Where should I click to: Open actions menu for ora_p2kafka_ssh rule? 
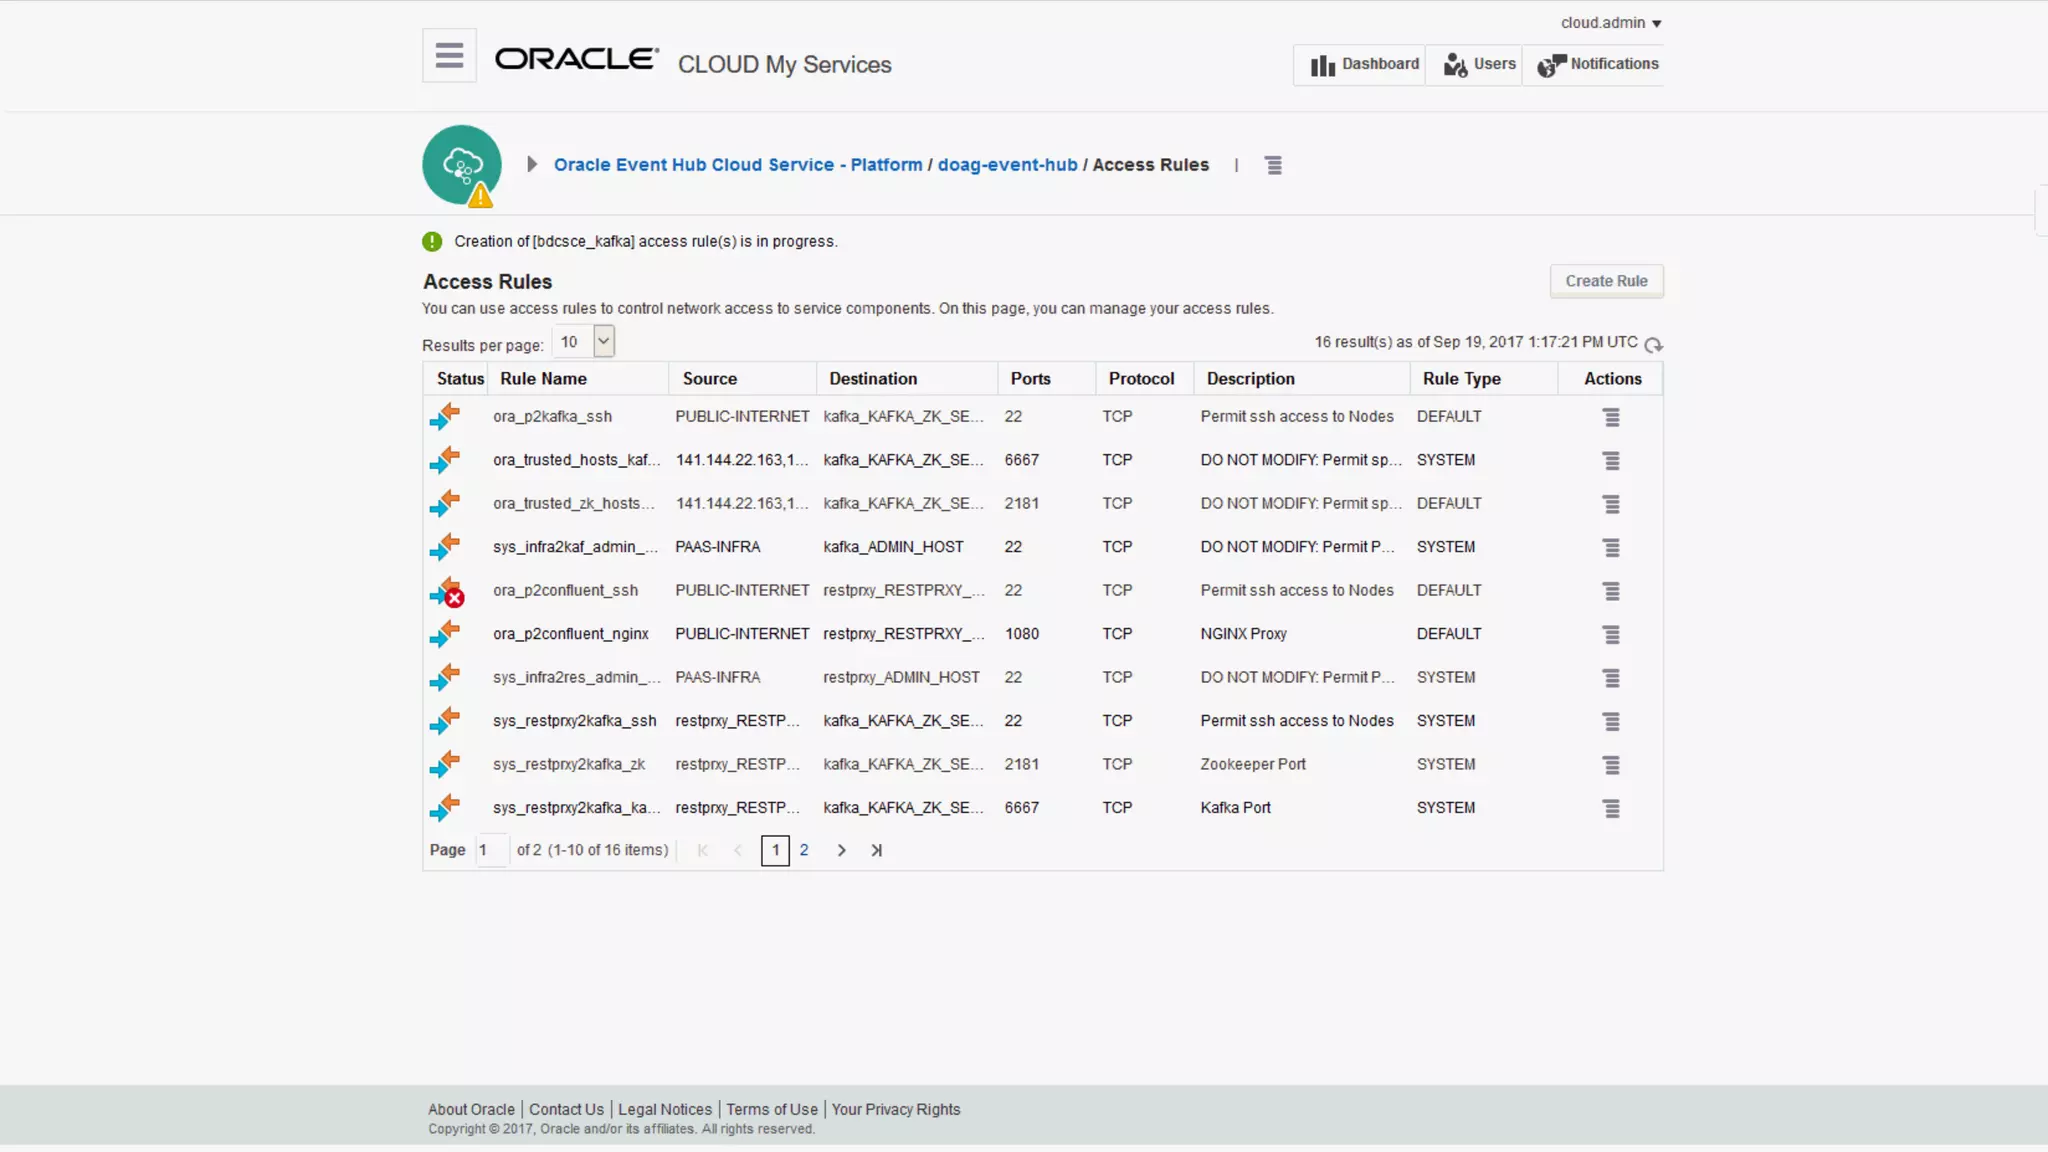[x=1611, y=417]
